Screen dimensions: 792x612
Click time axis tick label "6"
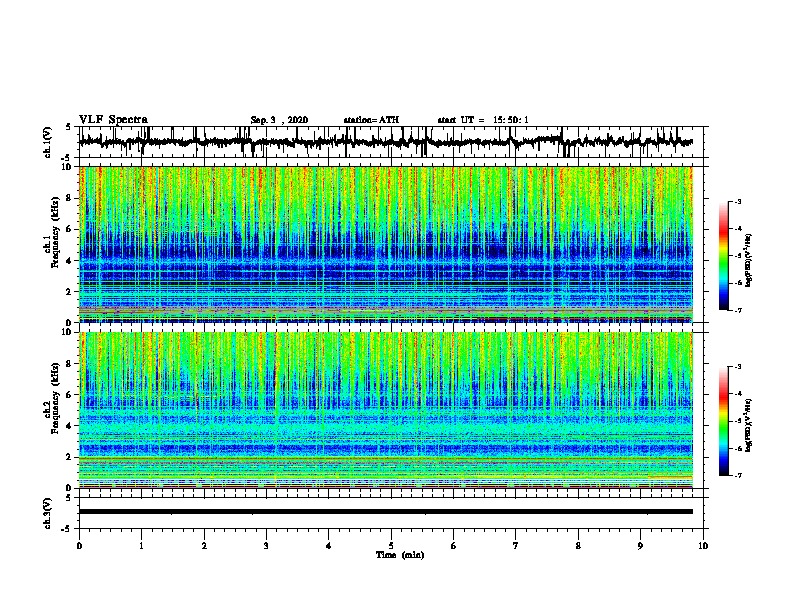point(454,545)
